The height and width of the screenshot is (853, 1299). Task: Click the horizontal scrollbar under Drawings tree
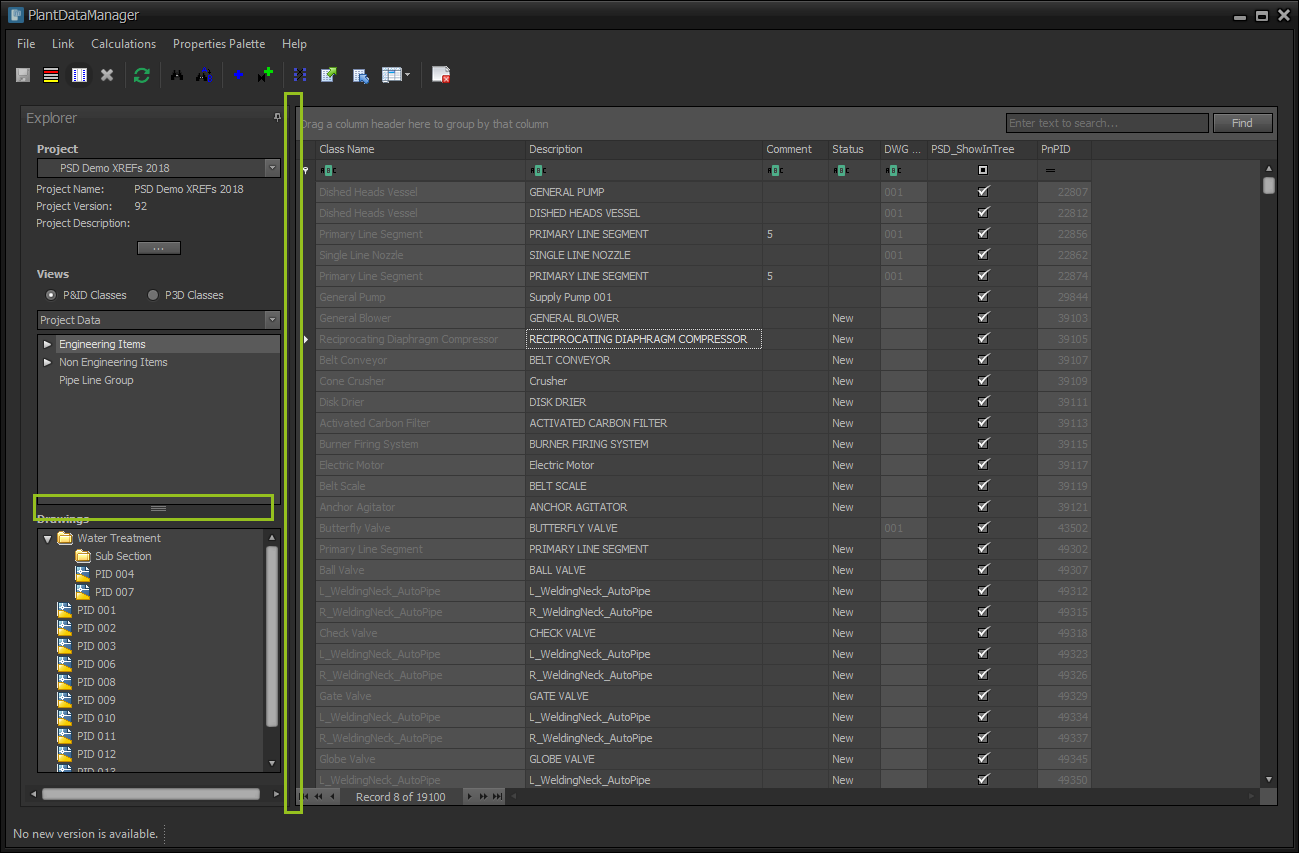pyautogui.click(x=150, y=794)
